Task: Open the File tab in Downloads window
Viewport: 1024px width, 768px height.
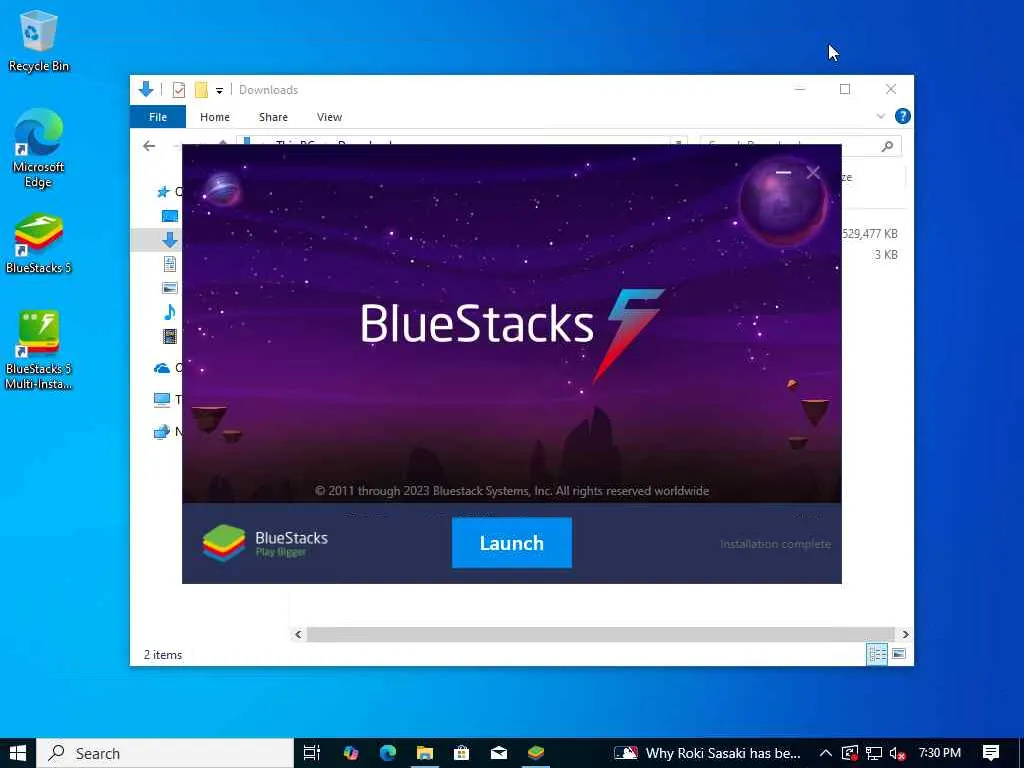Action: (x=157, y=117)
